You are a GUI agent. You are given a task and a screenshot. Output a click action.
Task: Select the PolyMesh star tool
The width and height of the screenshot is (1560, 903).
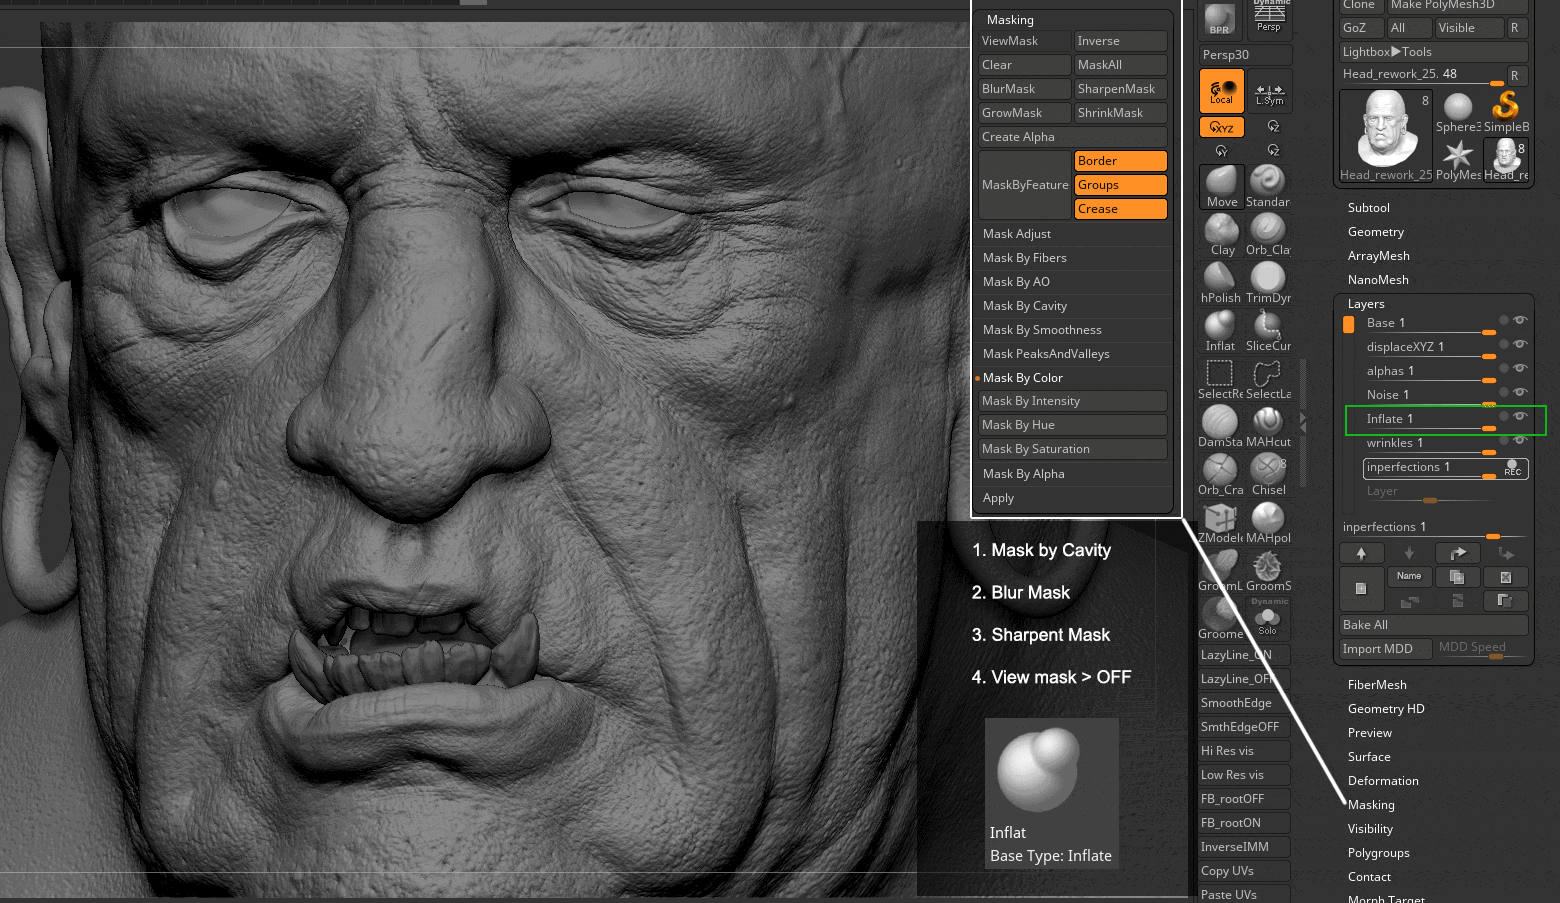click(x=1458, y=160)
